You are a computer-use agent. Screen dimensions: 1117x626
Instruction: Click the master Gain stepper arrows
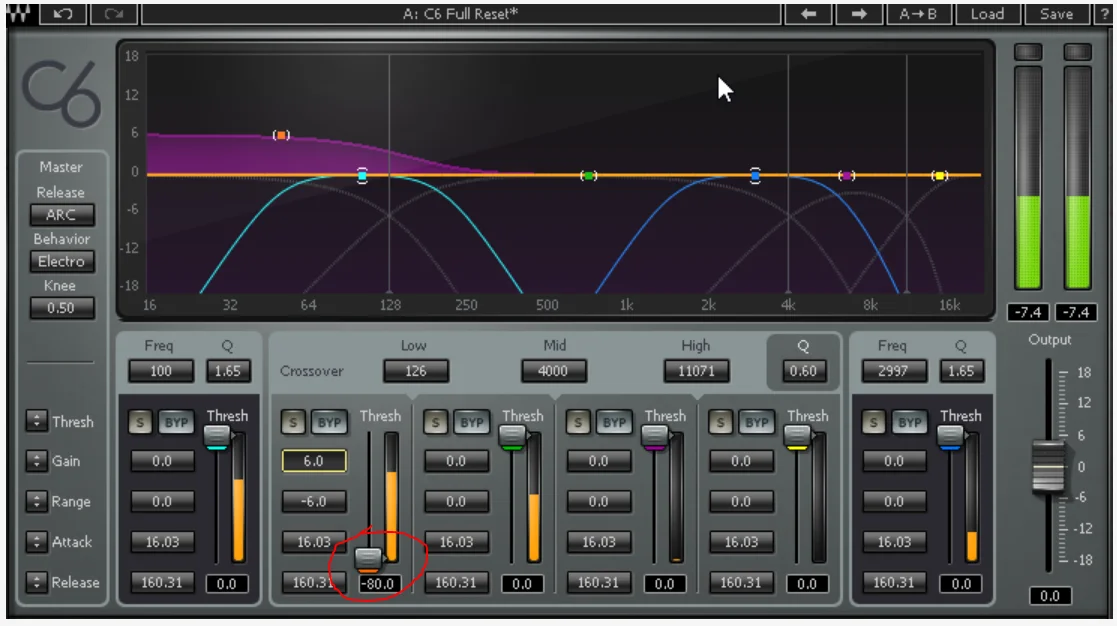coord(36,461)
